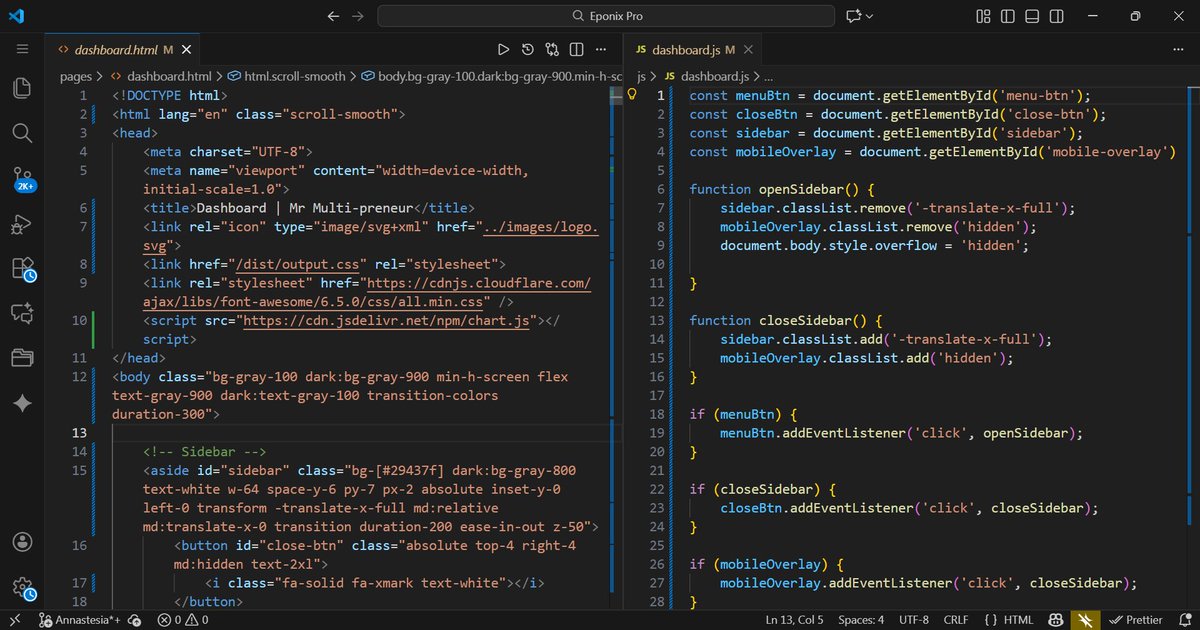The height and width of the screenshot is (630, 1200).
Task: Click the yellow highlighted status bar icon
Action: coord(1083,620)
